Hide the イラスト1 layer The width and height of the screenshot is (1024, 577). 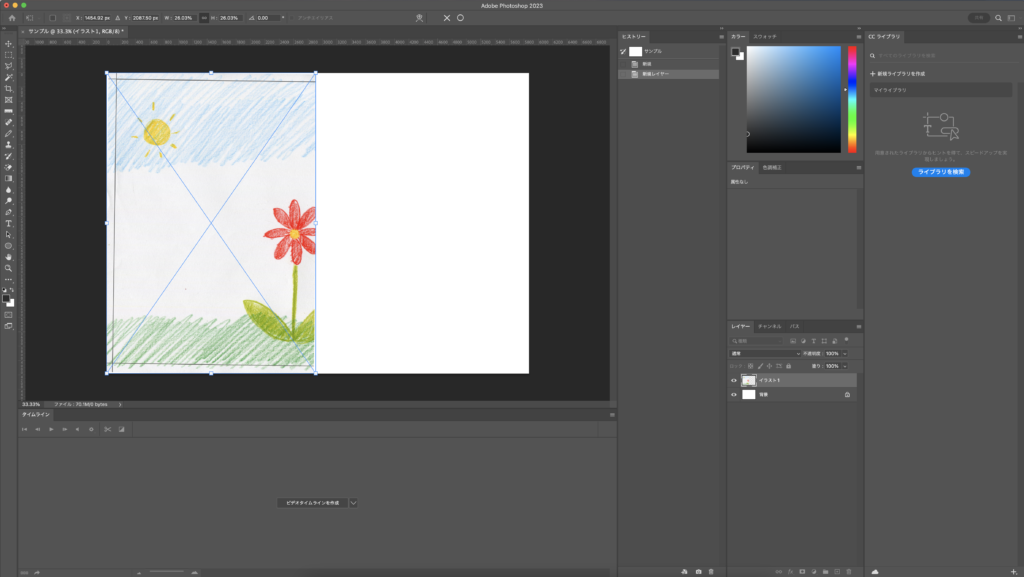coord(734,380)
